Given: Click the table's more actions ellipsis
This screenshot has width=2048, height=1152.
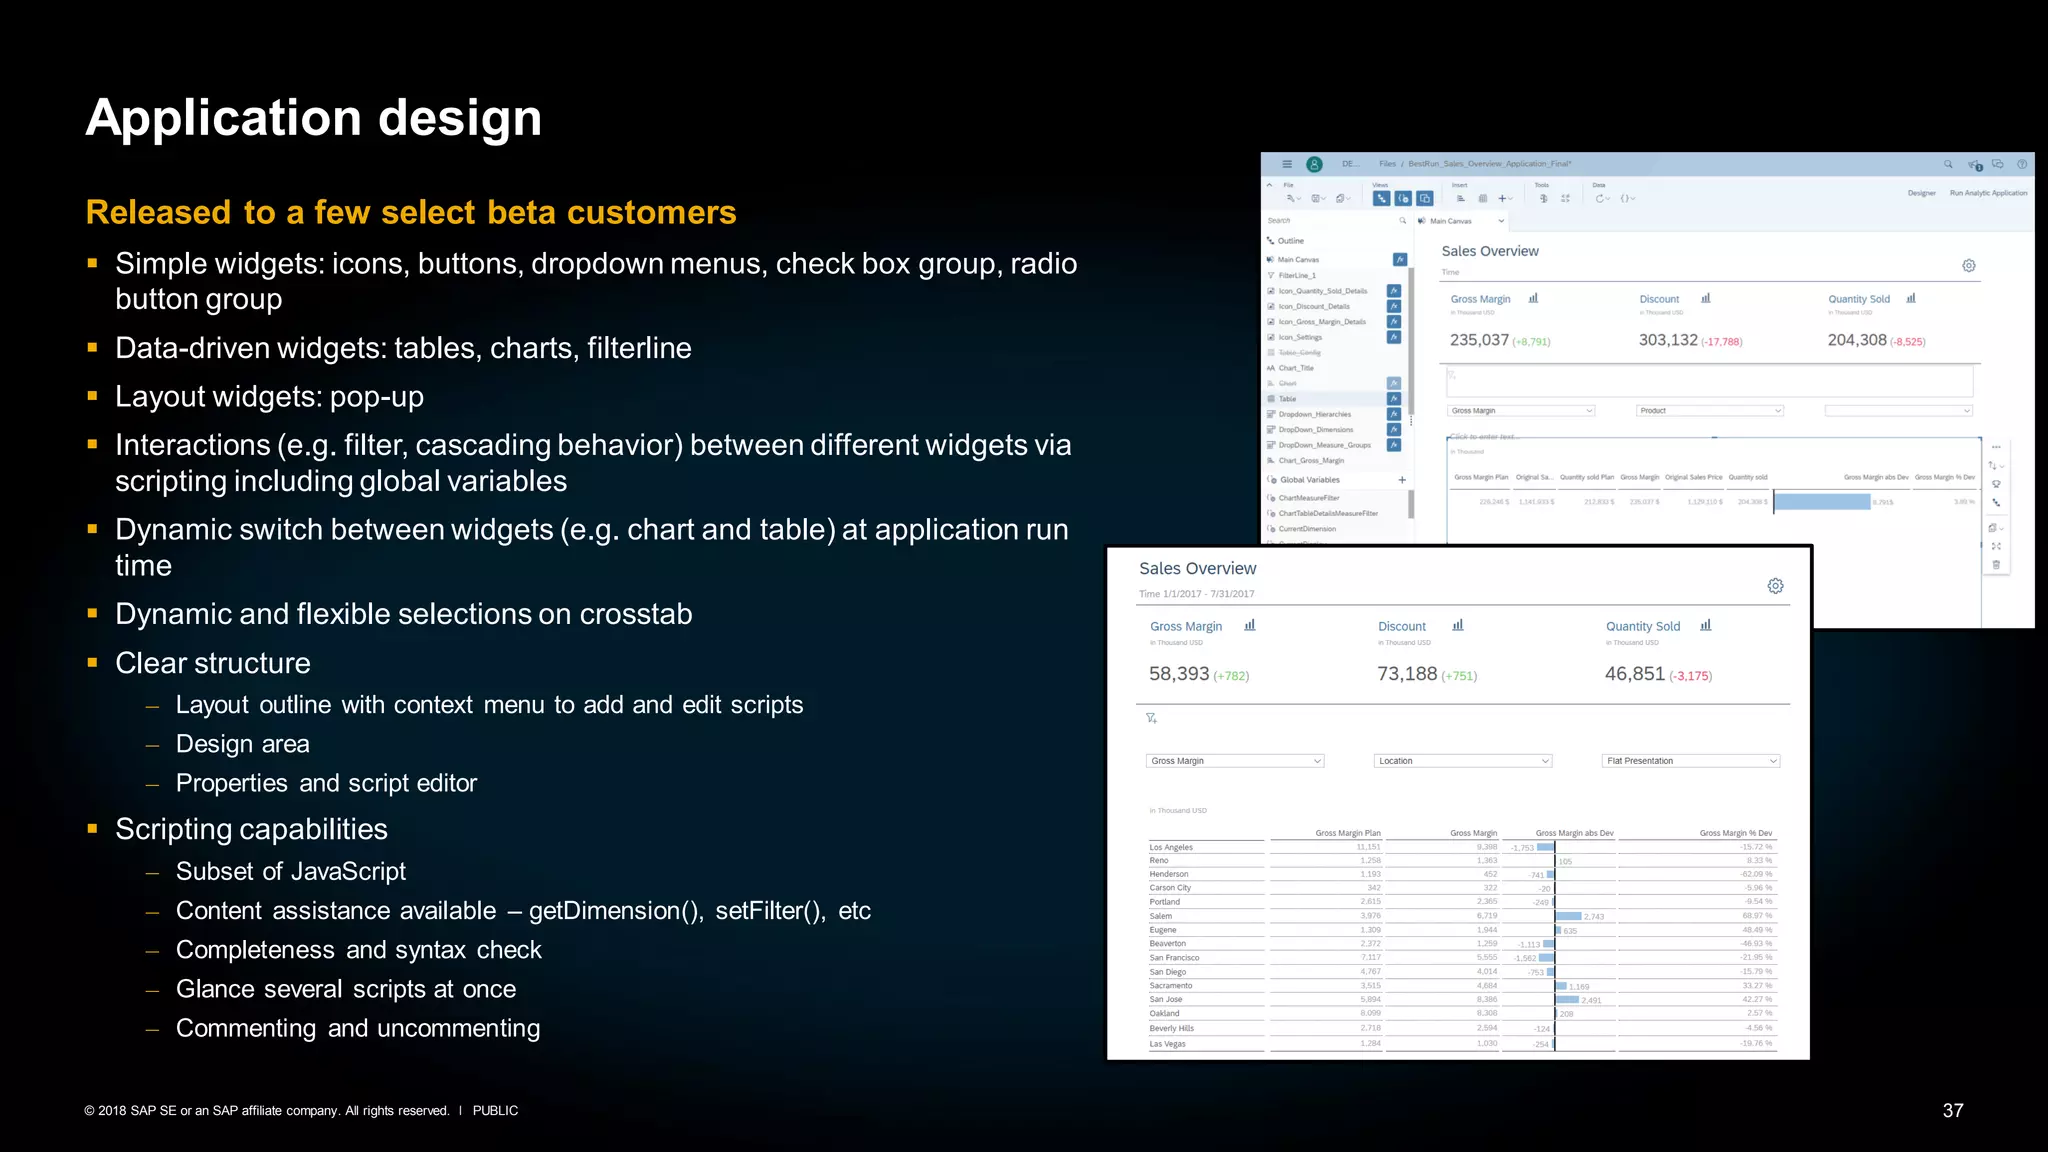Looking at the screenshot, I should click(1996, 447).
